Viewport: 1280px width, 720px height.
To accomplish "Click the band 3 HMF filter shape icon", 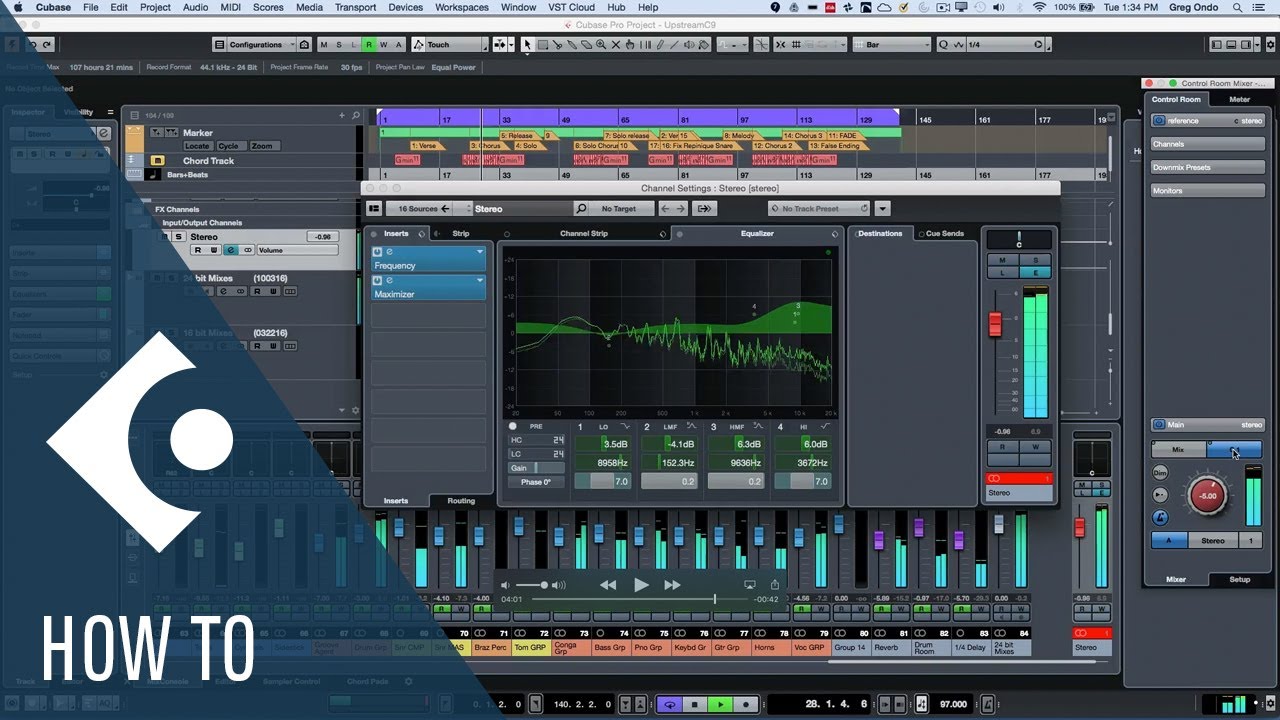I will click(757, 427).
